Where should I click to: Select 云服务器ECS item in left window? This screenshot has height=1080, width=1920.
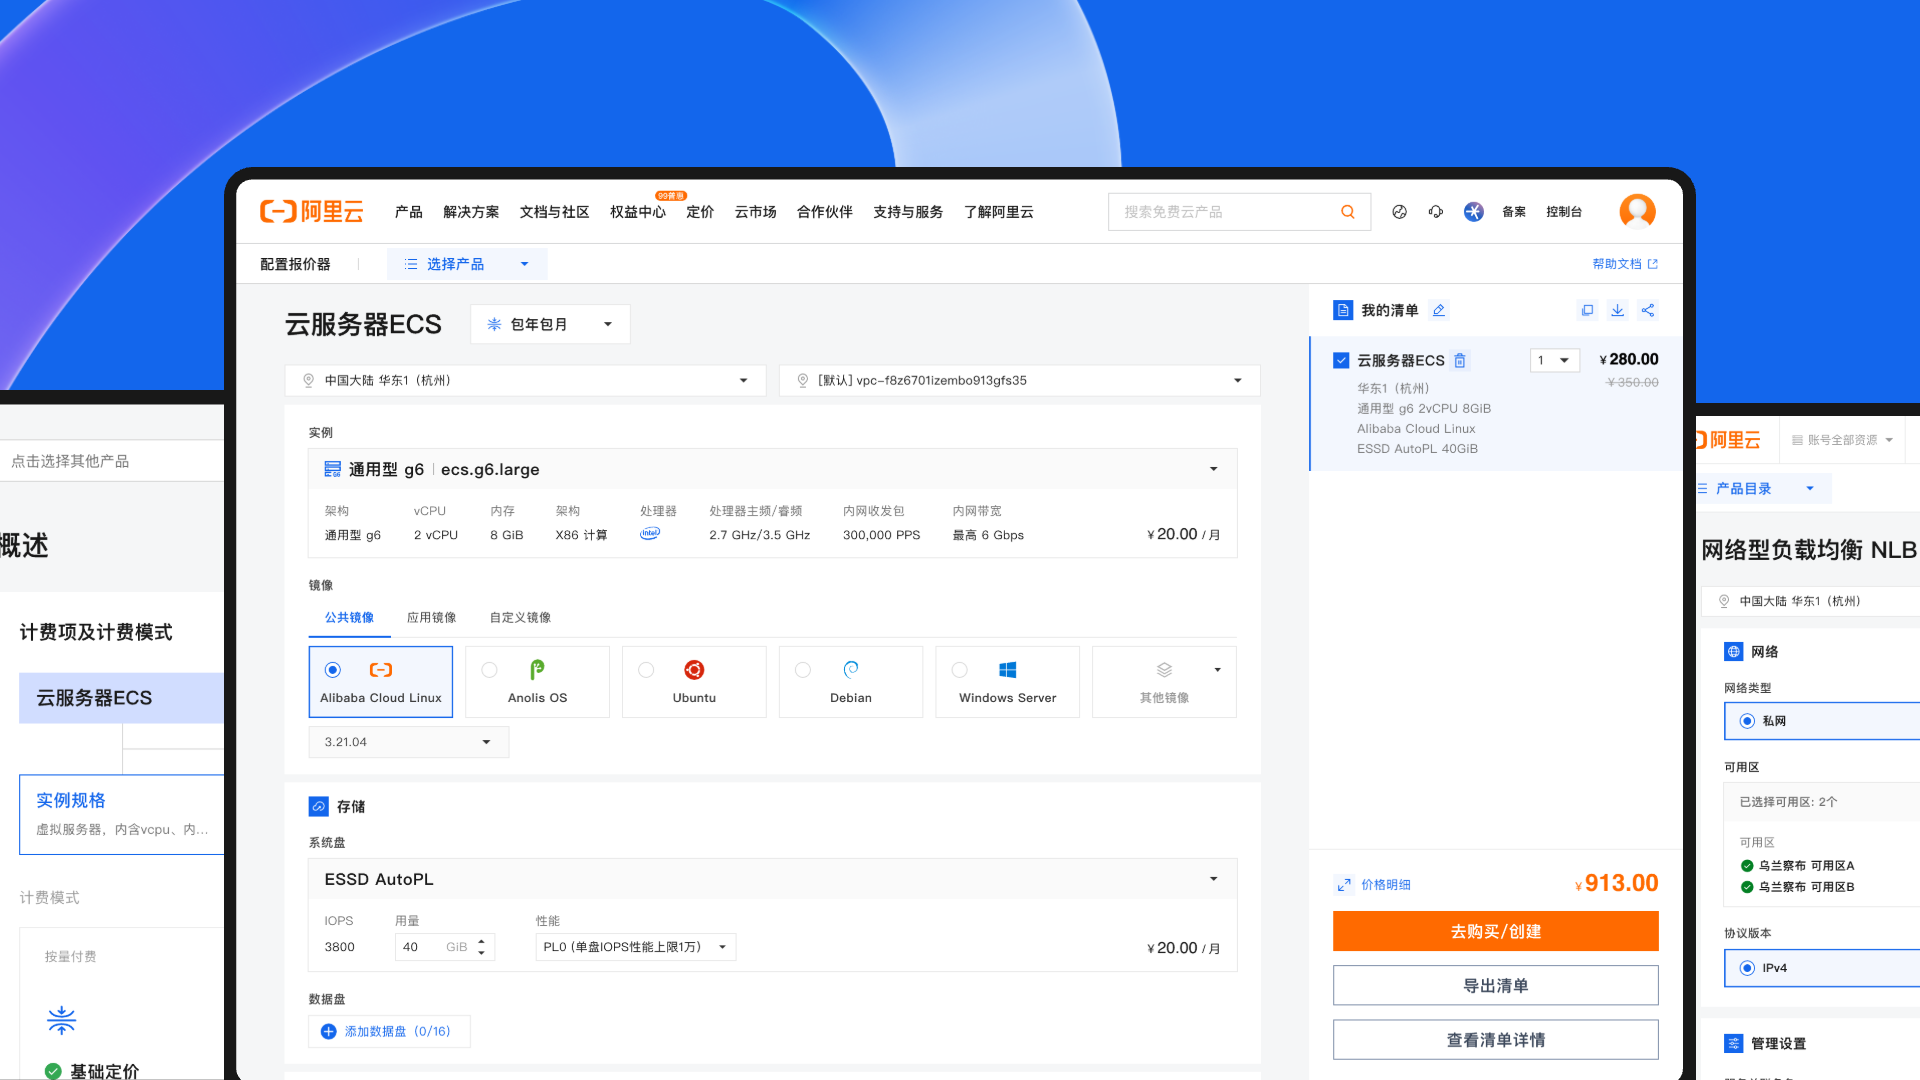pos(122,698)
